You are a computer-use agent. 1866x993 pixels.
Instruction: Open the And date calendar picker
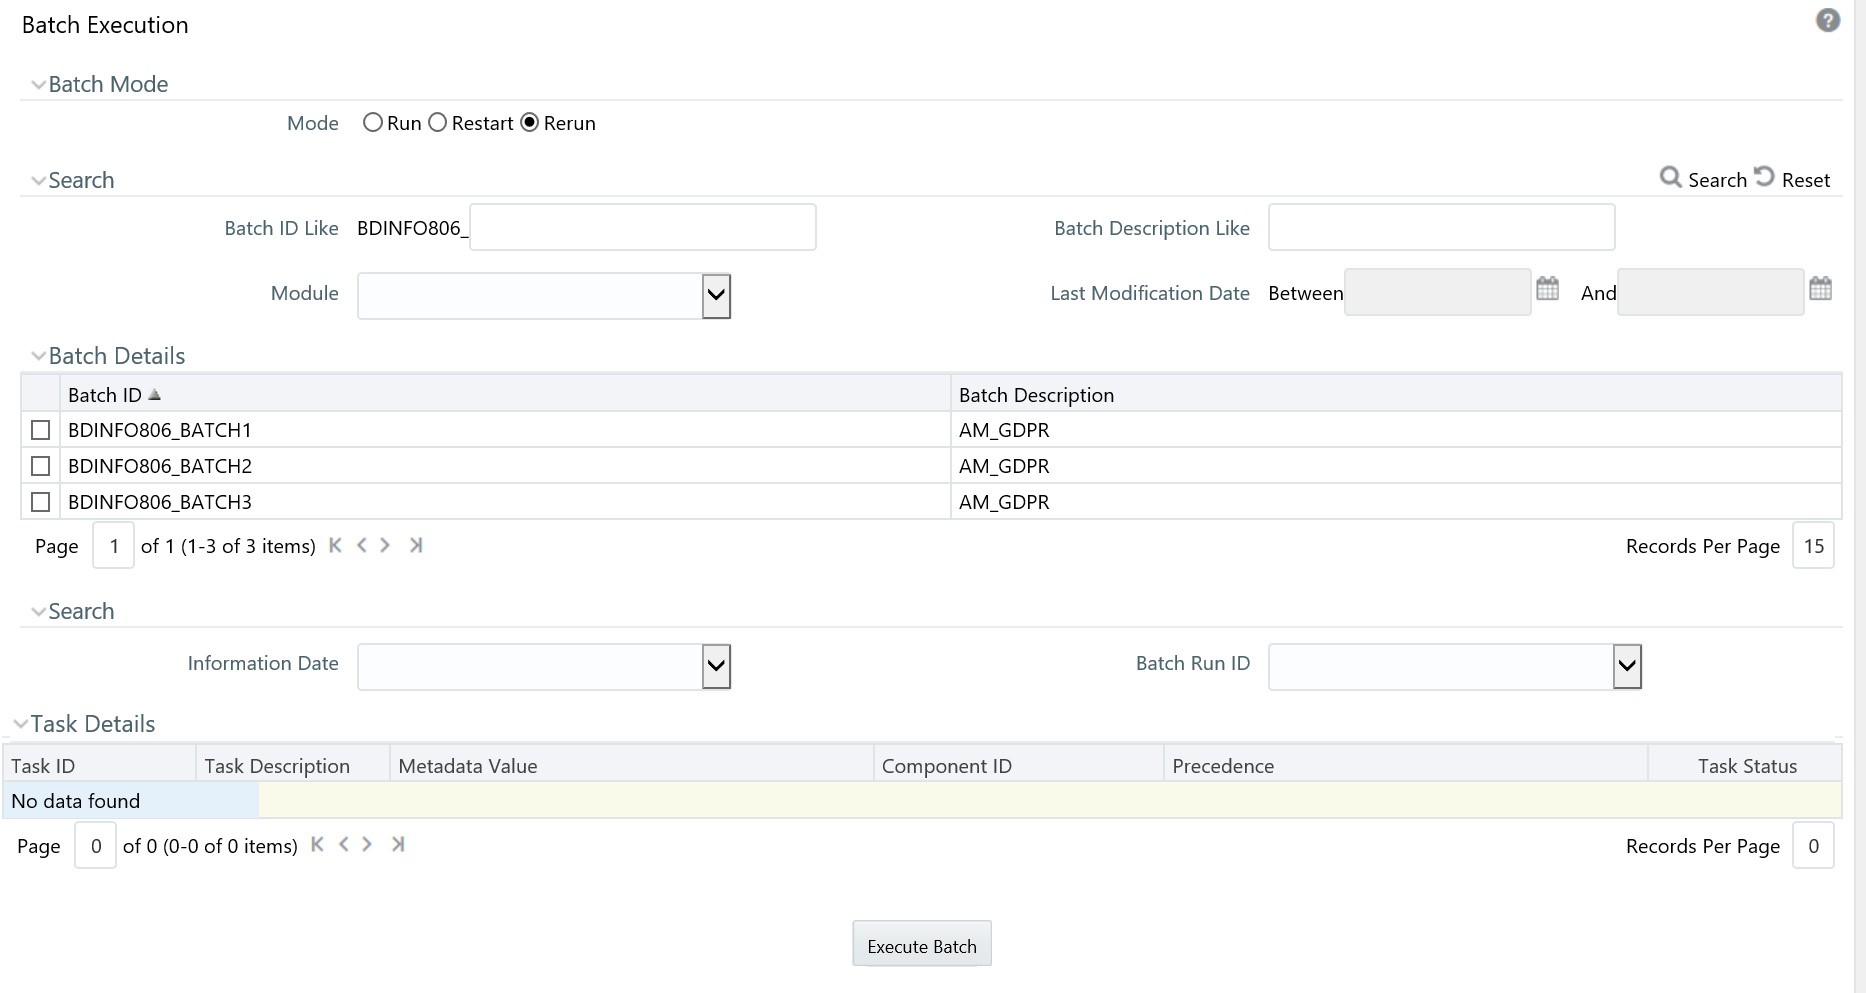point(1820,289)
